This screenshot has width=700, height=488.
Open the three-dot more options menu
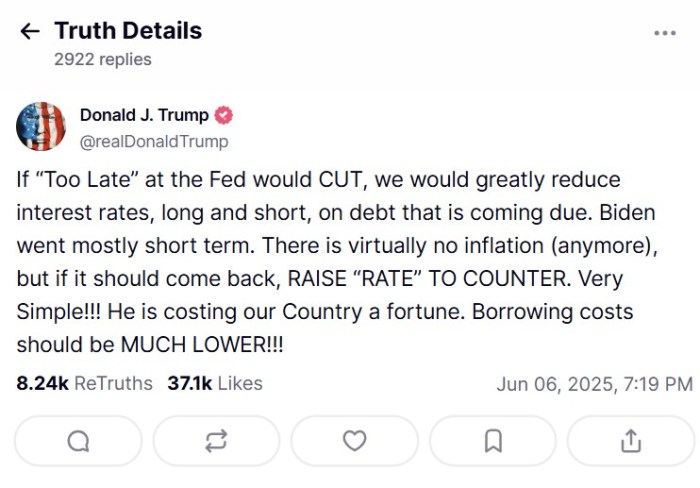coord(665,33)
